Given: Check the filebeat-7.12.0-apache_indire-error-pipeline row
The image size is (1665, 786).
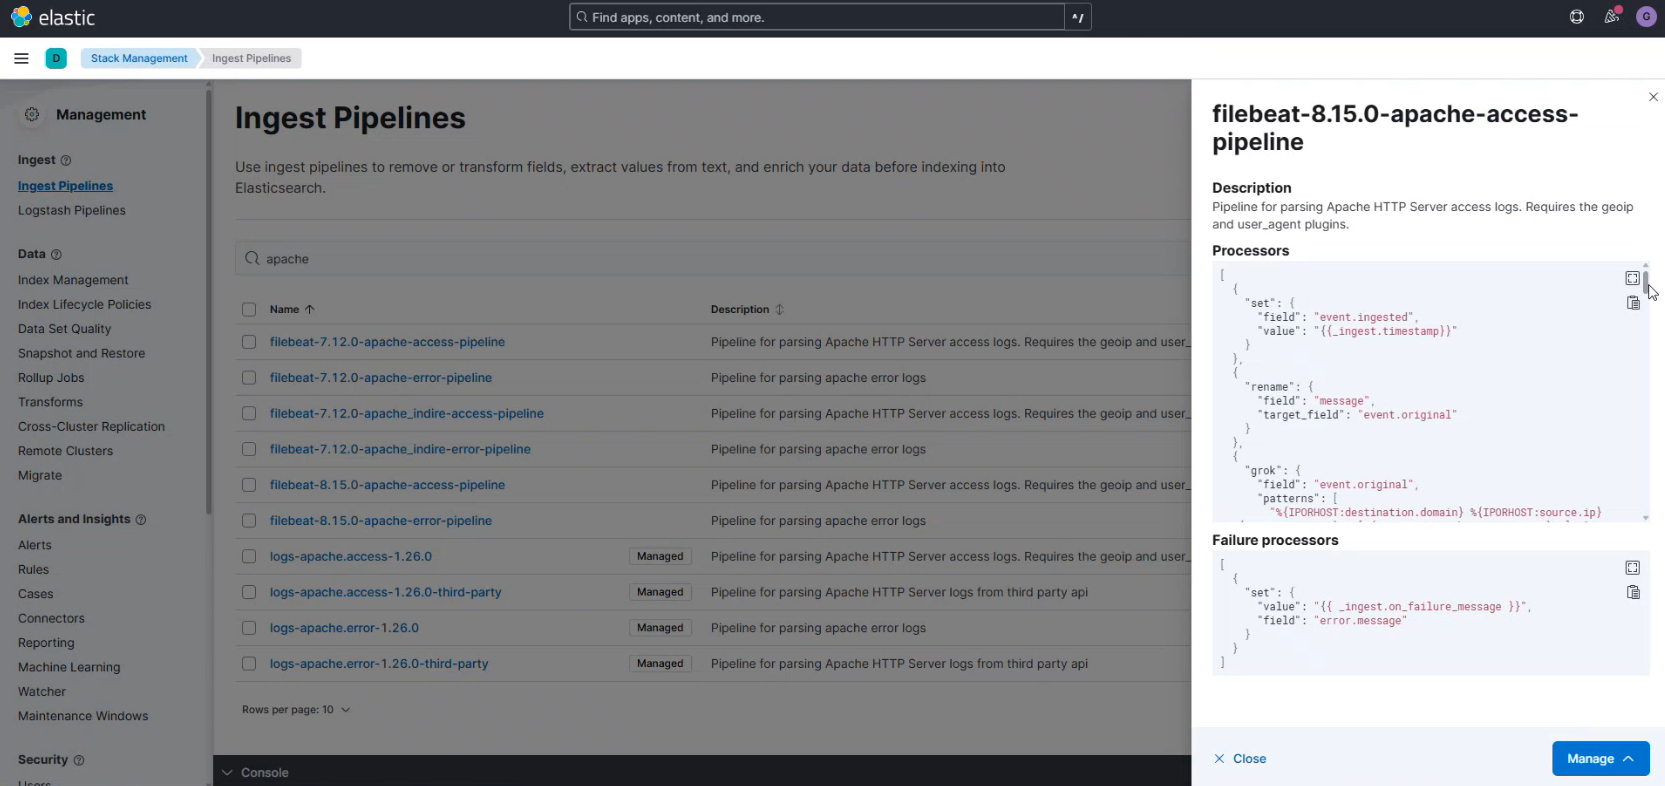Looking at the screenshot, I should (x=249, y=449).
